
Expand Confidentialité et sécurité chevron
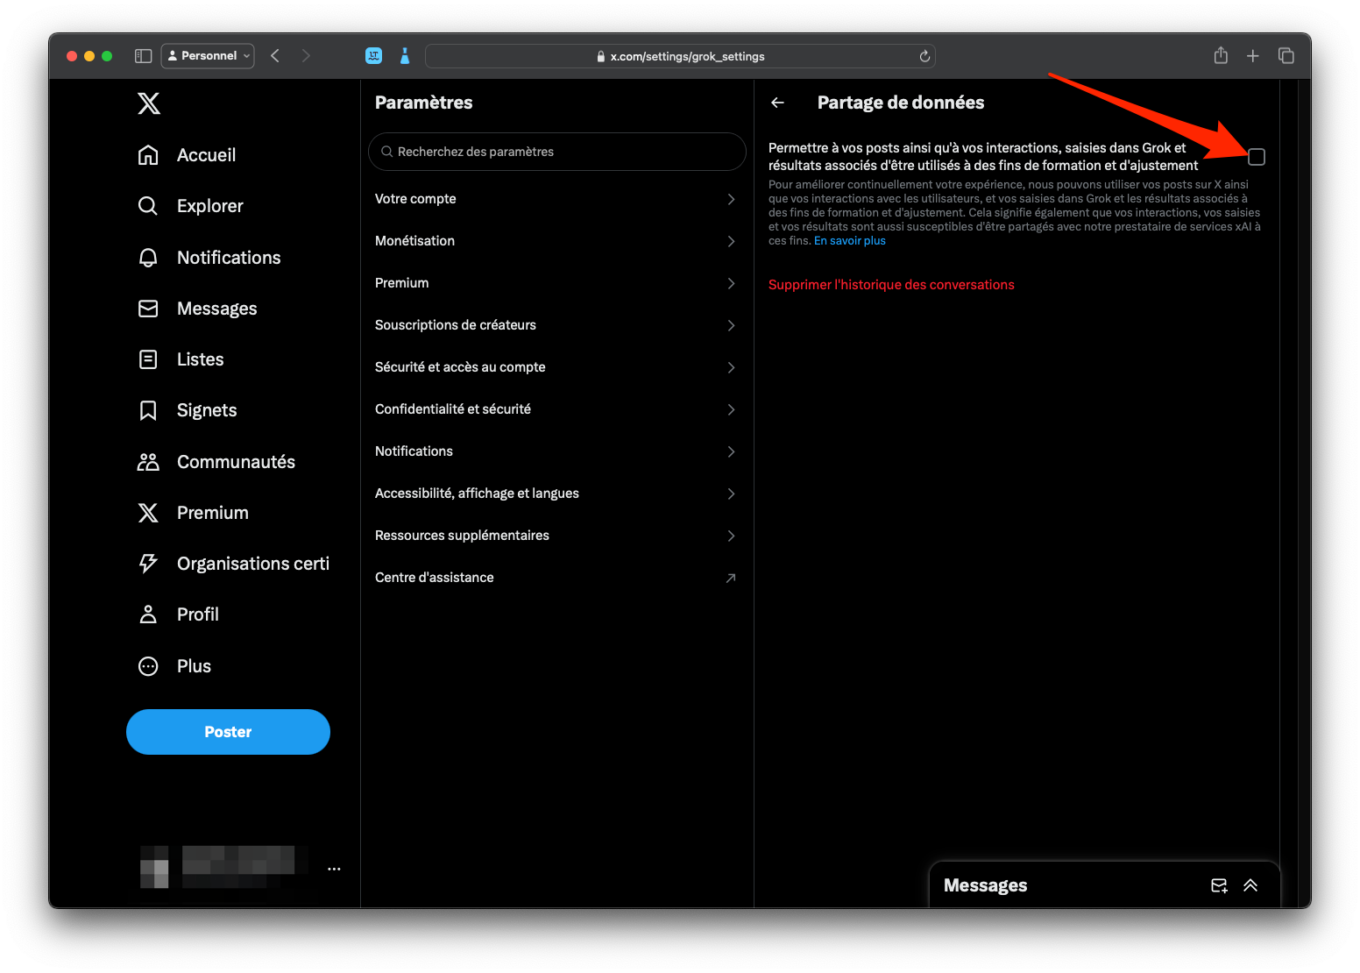[x=731, y=409]
